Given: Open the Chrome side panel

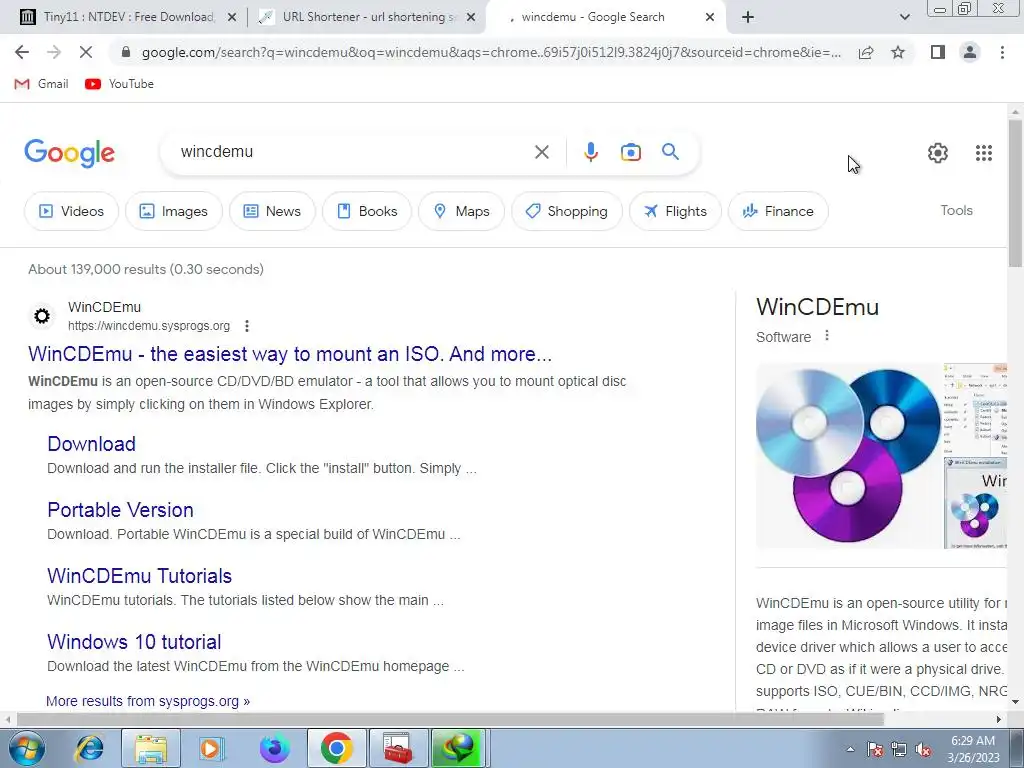Looking at the screenshot, I should (938, 52).
